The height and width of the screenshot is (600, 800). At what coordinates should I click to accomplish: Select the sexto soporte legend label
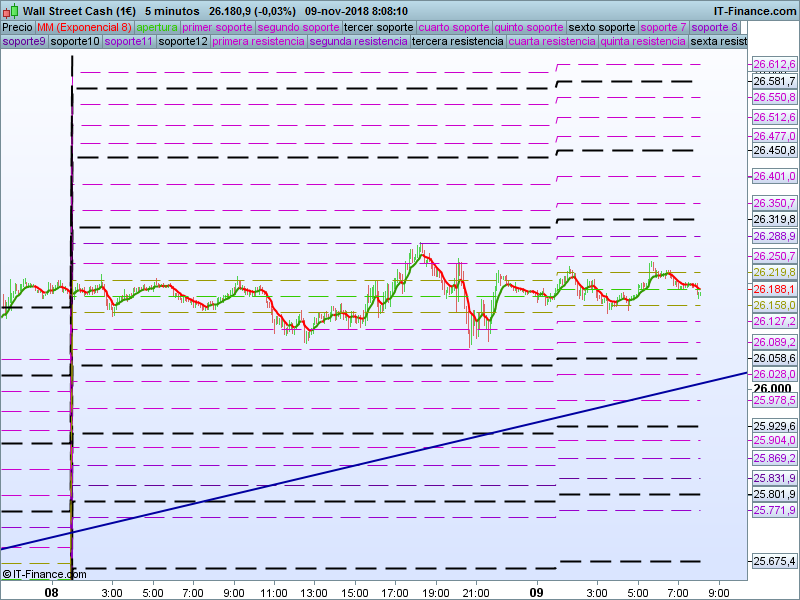tap(602, 27)
